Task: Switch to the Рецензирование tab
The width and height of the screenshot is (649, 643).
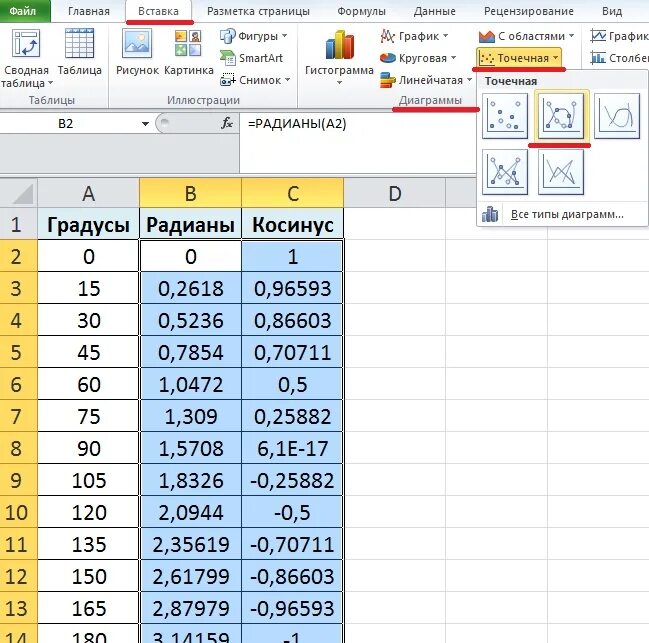Action: point(529,11)
